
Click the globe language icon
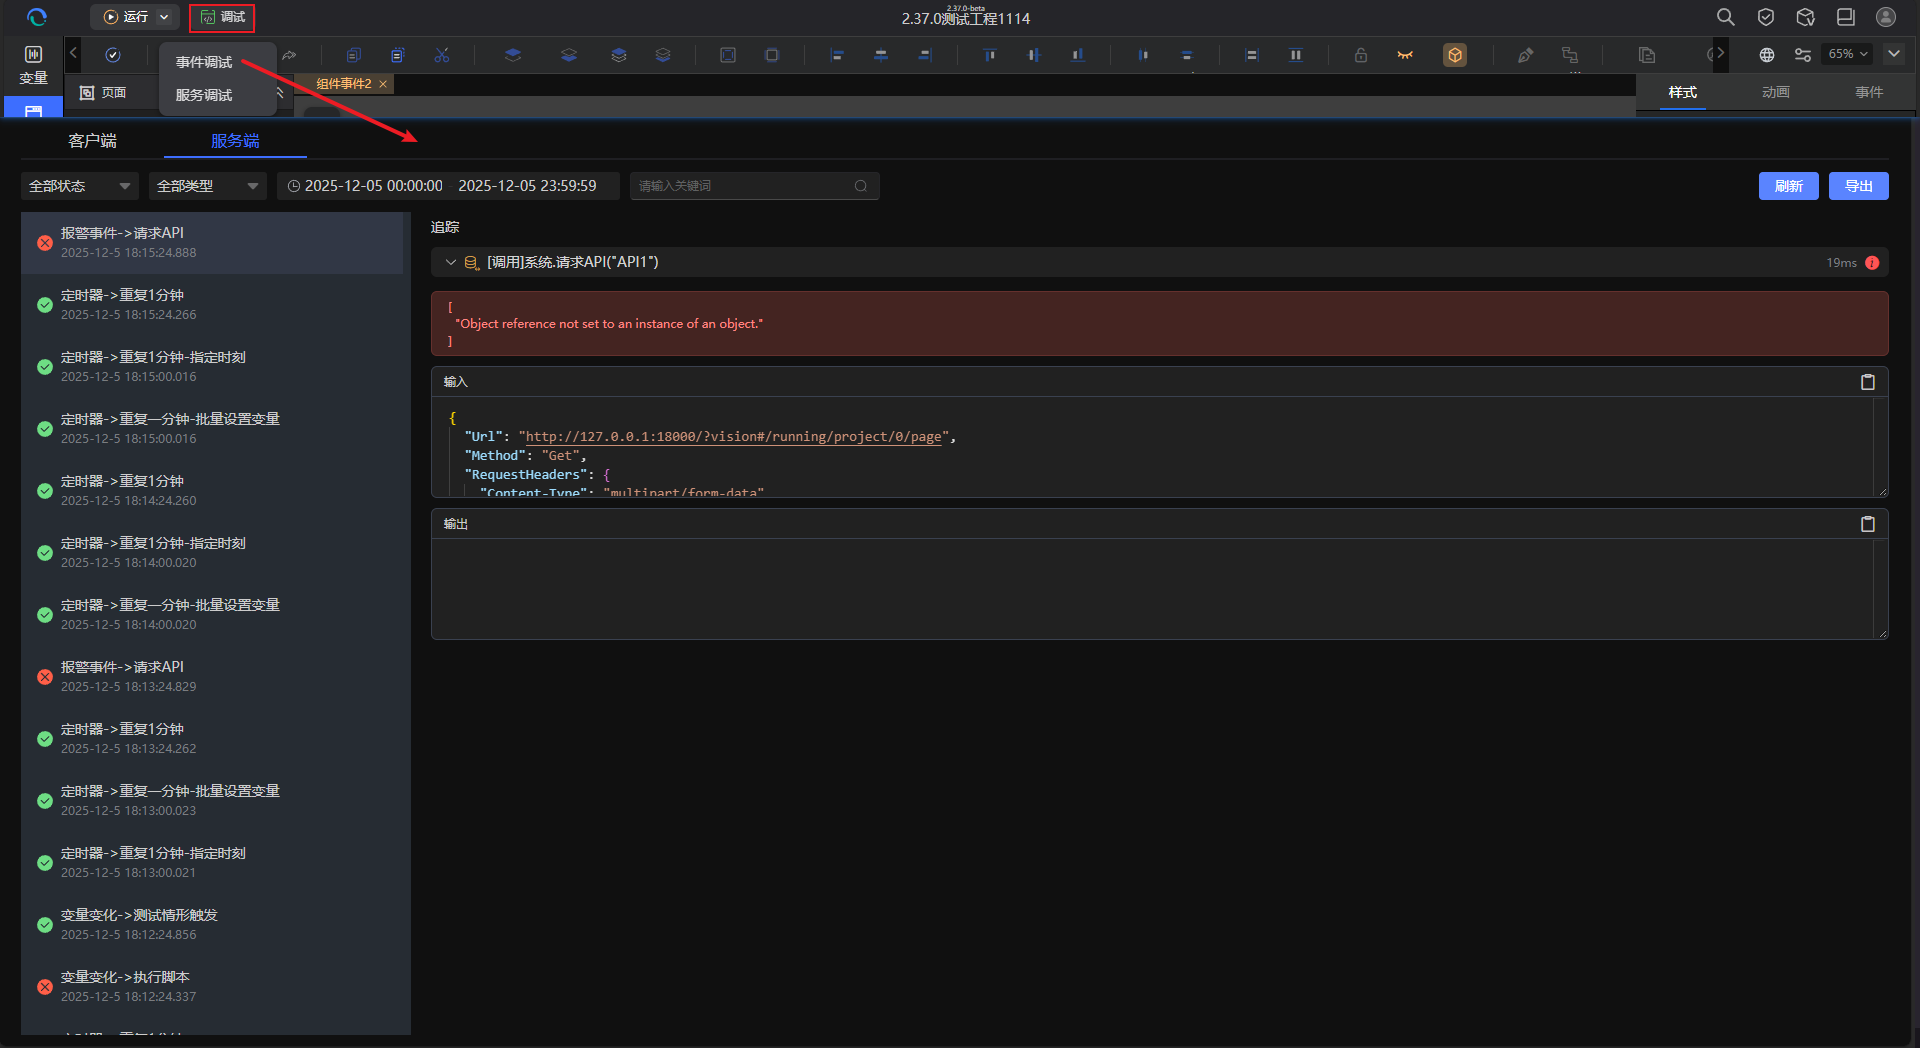click(x=1767, y=55)
